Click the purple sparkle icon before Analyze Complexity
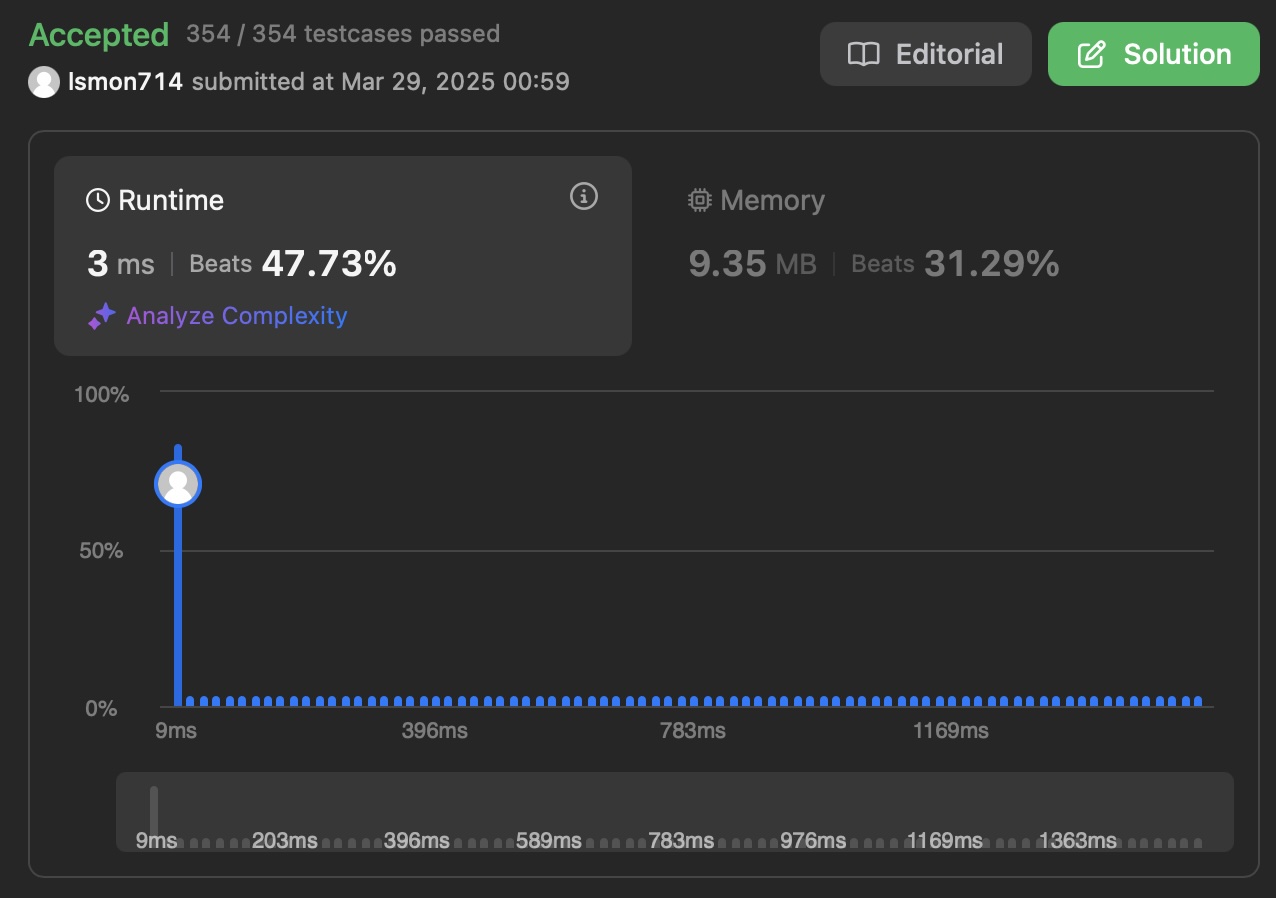1276x898 pixels. [101, 316]
